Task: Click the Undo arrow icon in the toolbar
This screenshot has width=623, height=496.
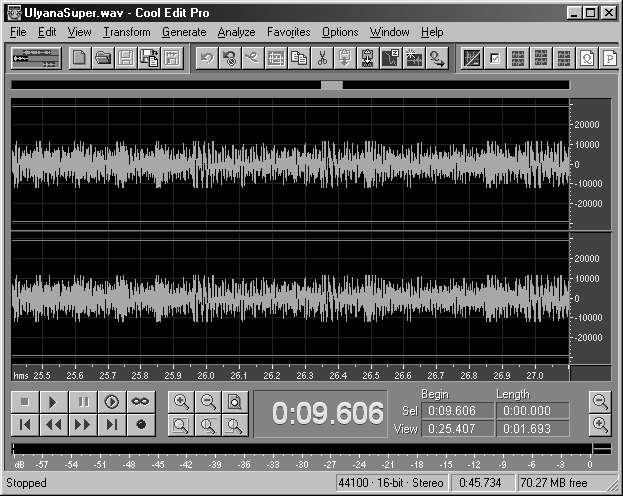Action: tap(206, 59)
